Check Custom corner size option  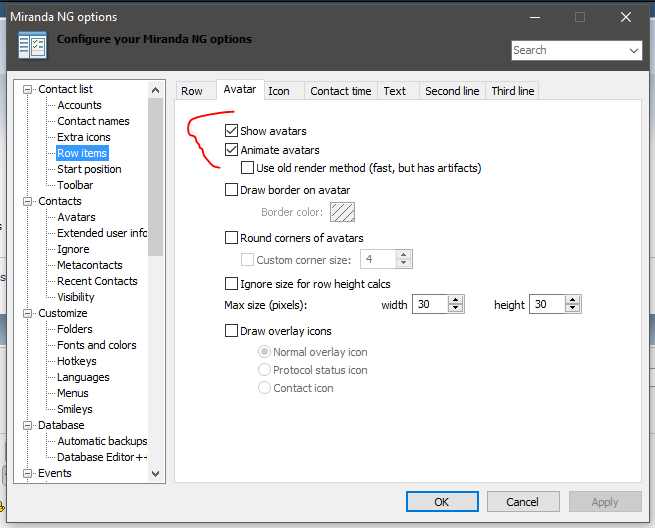click(x=247, y=260)
